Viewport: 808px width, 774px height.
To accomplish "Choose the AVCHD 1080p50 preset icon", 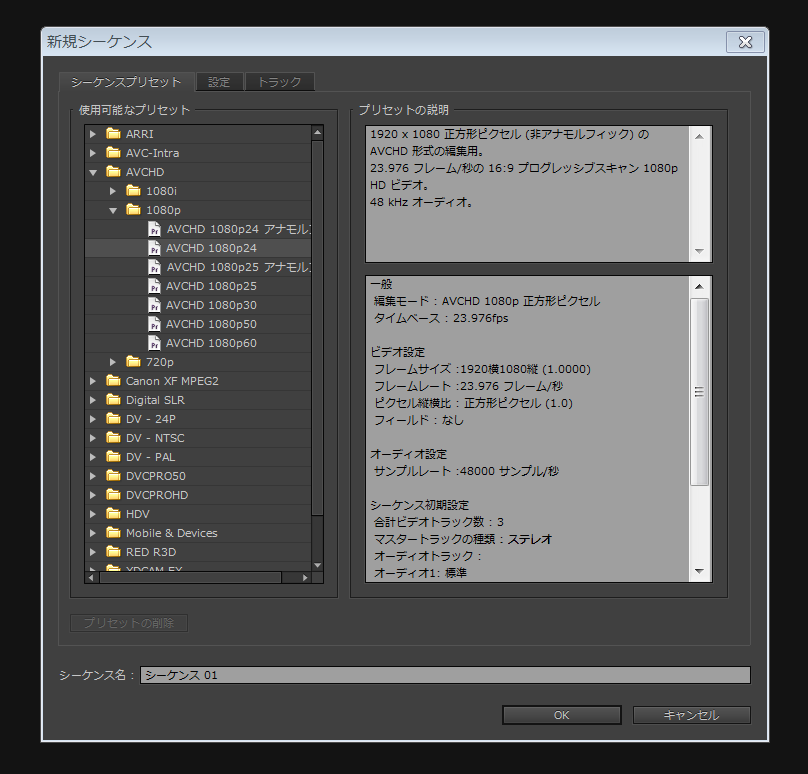I will click(154, 324).
